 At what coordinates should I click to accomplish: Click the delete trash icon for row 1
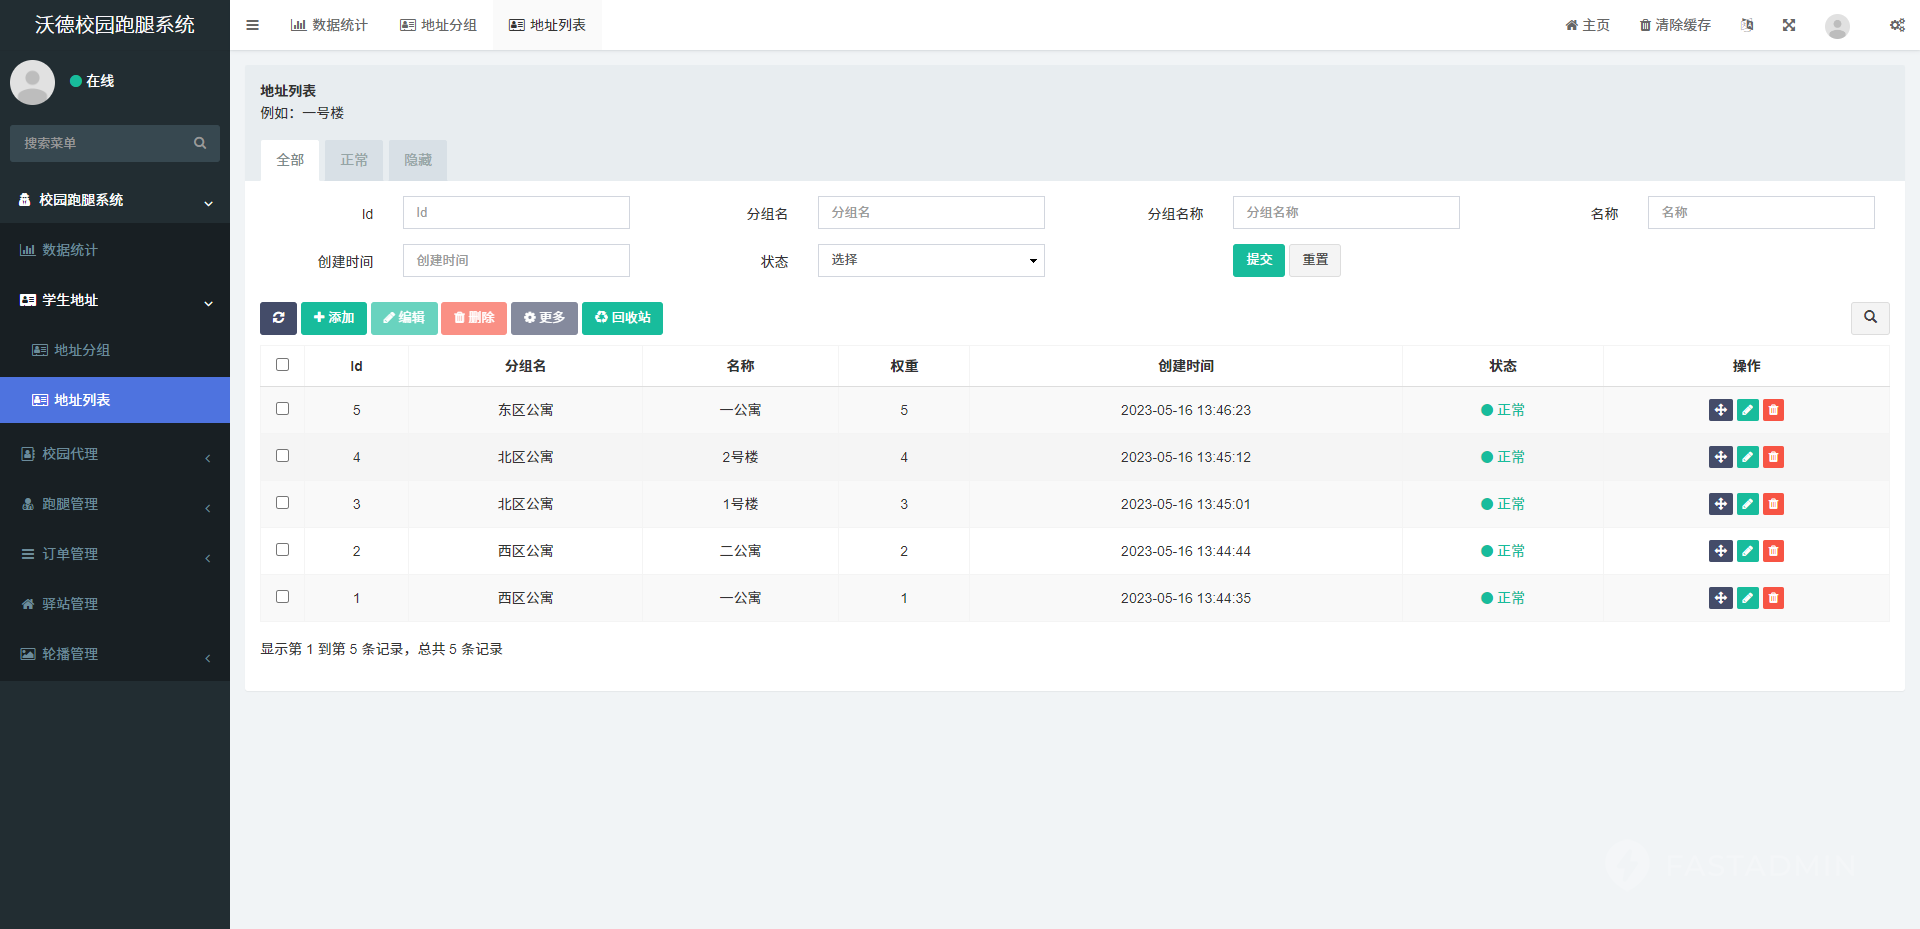[x=1773, y=598]
